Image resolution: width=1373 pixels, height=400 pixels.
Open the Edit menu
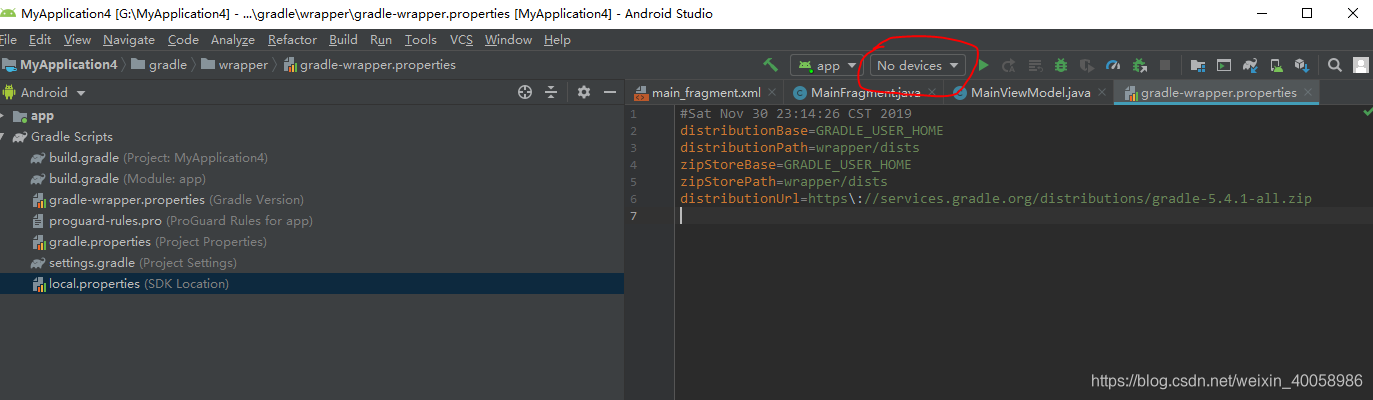tap(40, 40)
